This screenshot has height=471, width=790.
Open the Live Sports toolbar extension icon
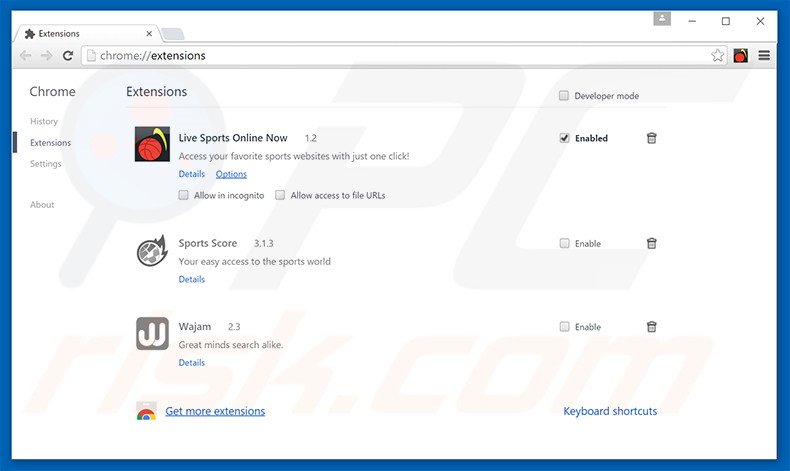coord(741,55)
